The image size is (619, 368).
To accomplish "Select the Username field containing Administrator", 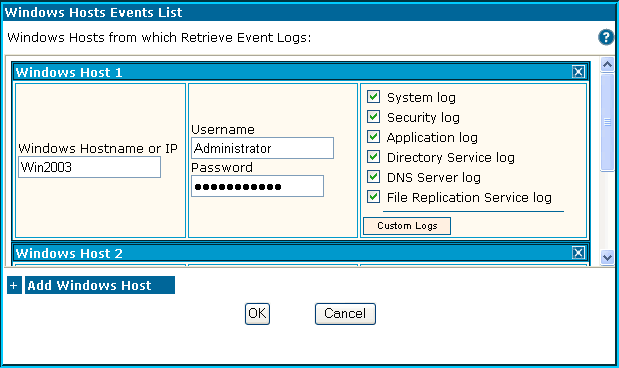I will pos(263,148).
